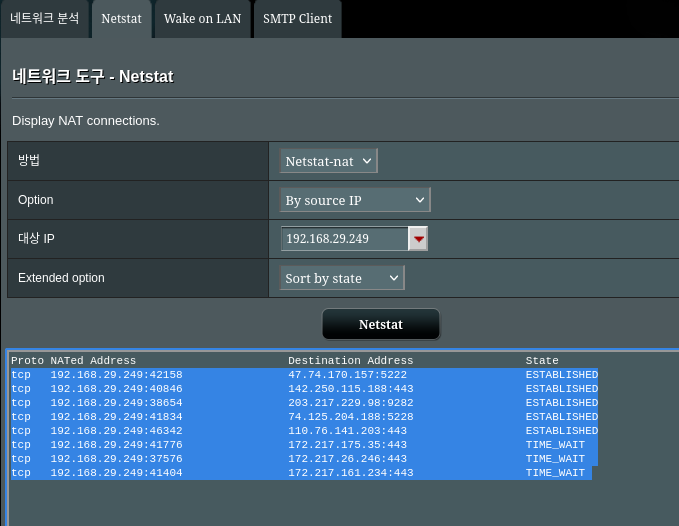Click the 172.217.26.246:443 destination entry
This screenshot has height=526, width=679.
click(348, 458)
